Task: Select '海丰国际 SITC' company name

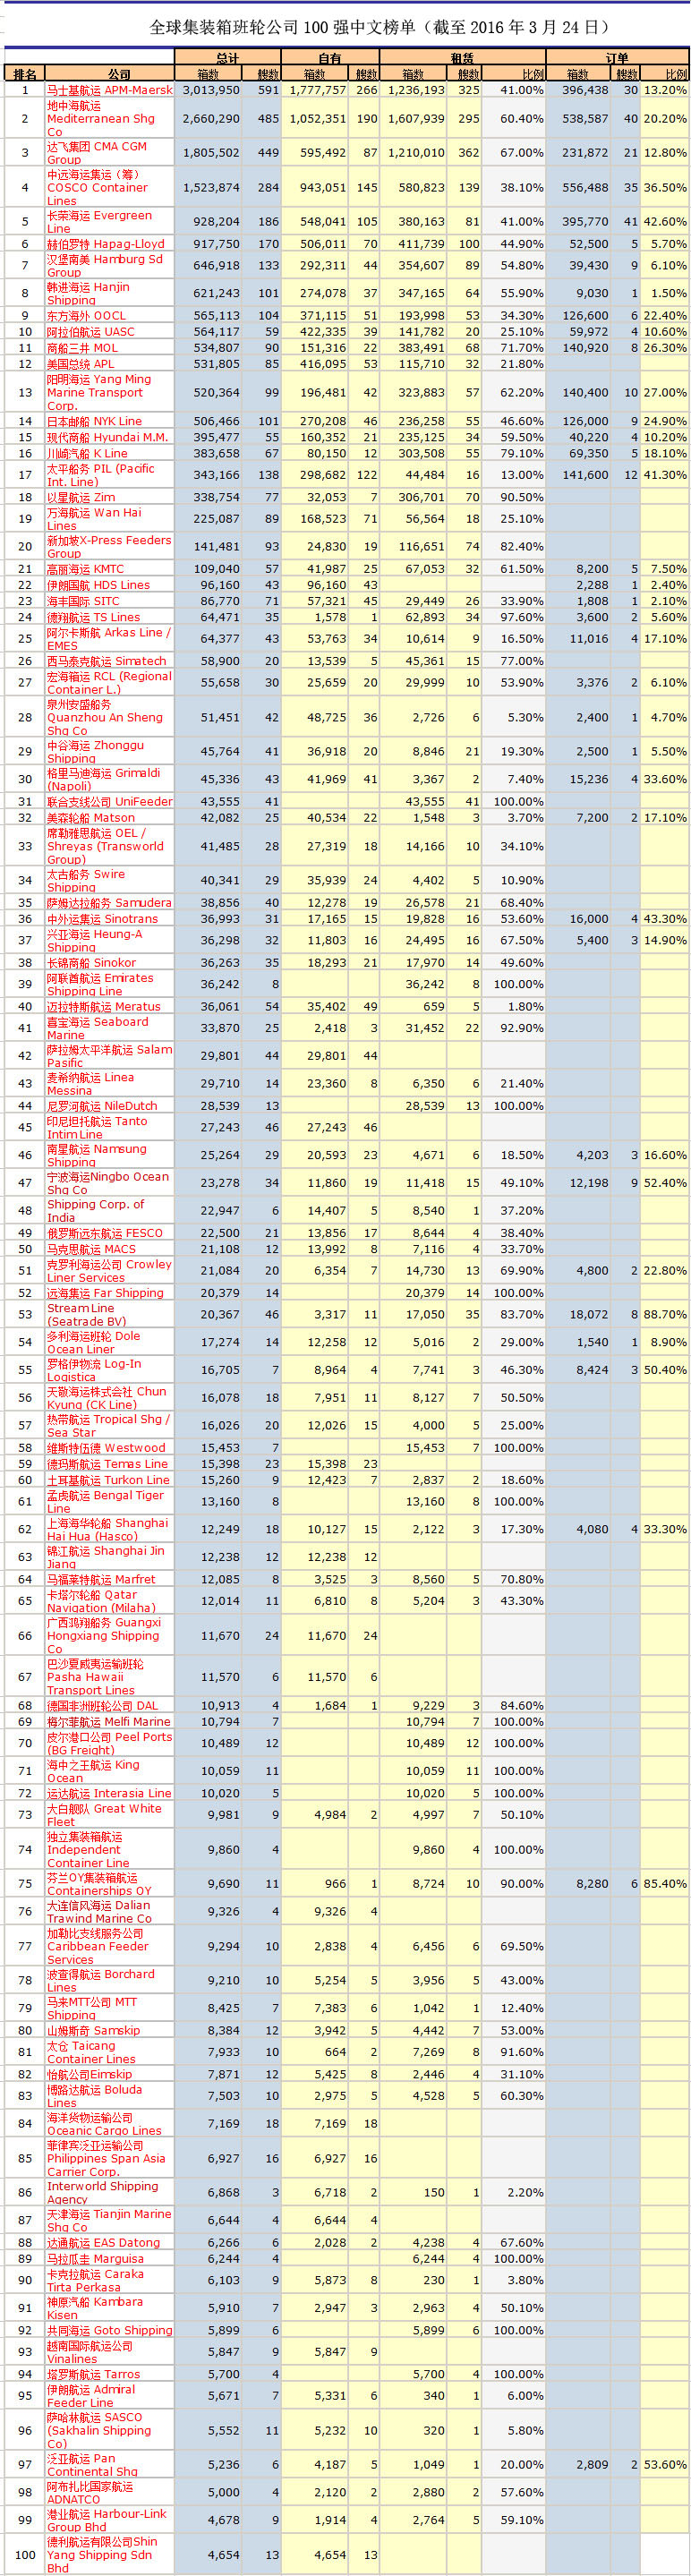Action: click(83, 601)
